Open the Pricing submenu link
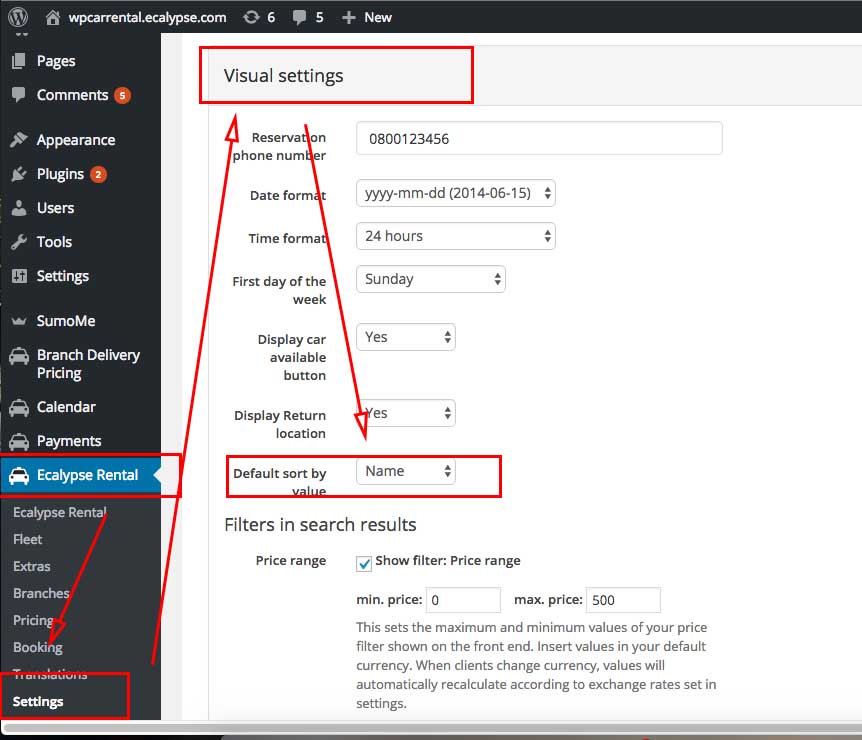This screenshot has height=740, width=862. (x=33, y=620)
